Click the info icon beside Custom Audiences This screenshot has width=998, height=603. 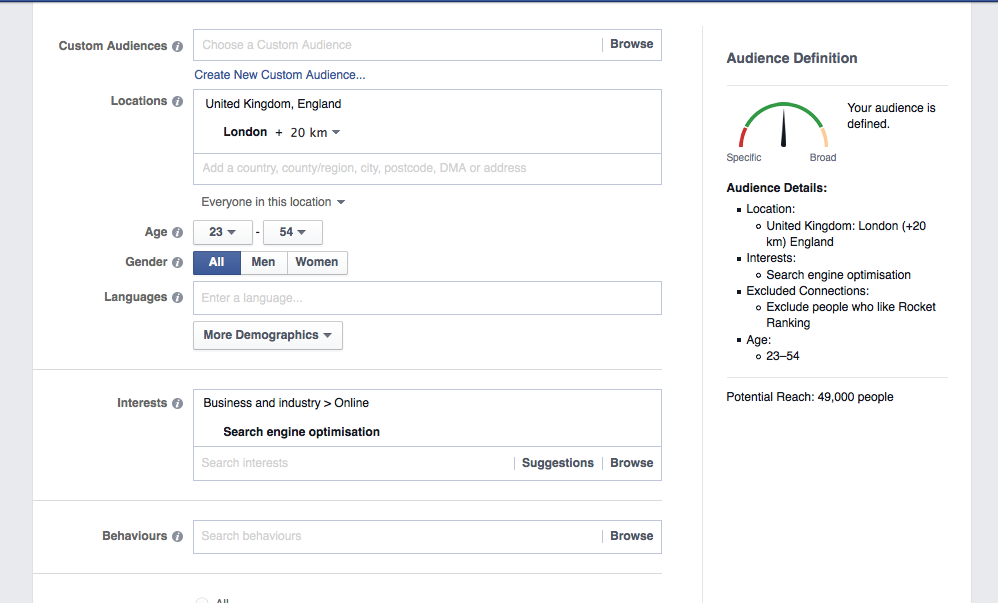tap(178, 46)
